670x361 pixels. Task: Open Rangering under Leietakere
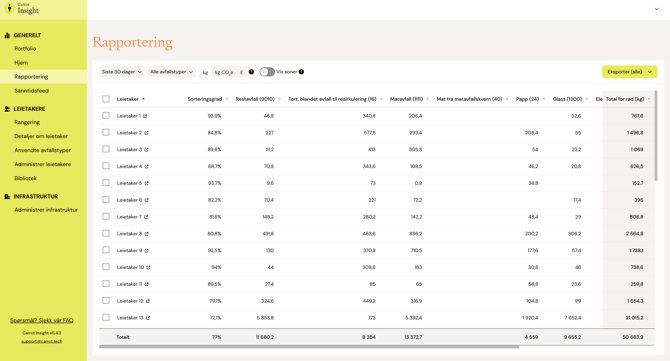(27, 122)
